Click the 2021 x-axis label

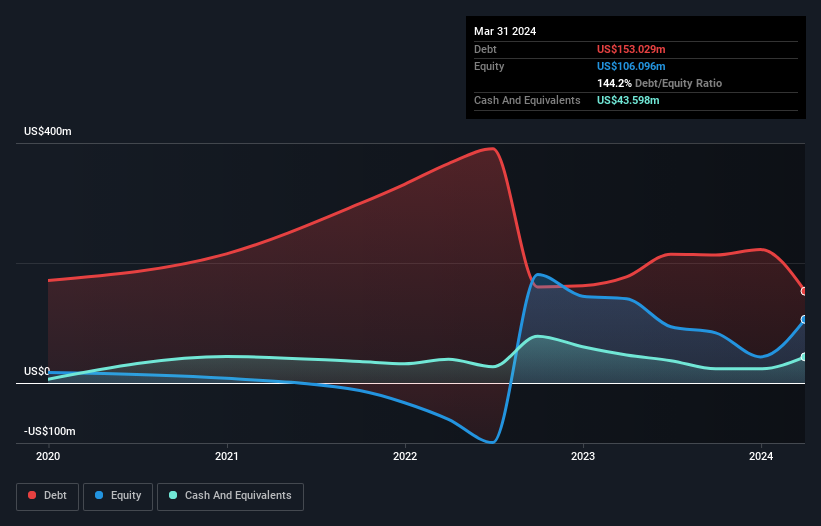[x=227, y=456]
